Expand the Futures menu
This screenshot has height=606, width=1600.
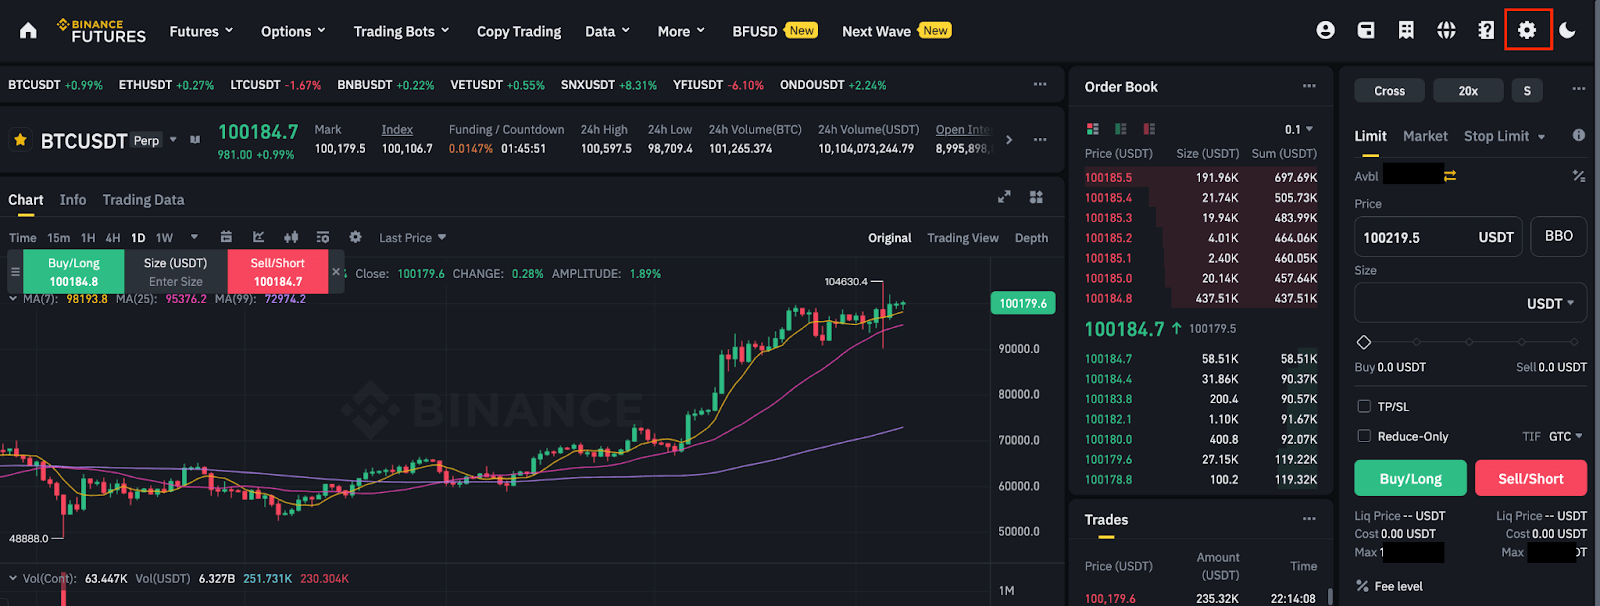tap(201, 31)
